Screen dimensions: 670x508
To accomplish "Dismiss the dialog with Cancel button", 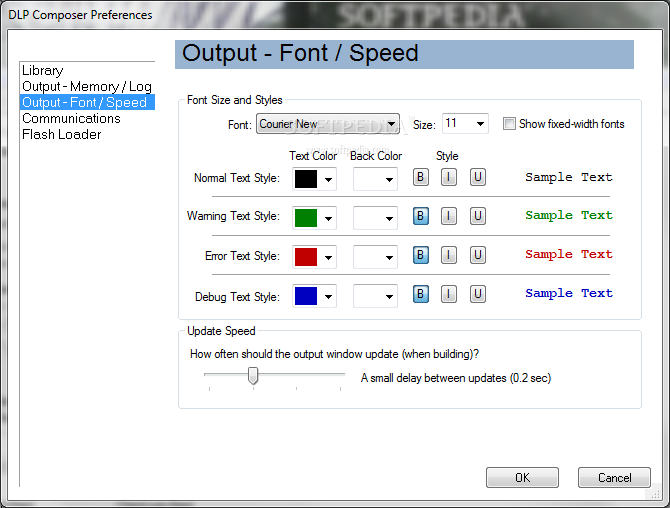I will click(x=614, y=477).
